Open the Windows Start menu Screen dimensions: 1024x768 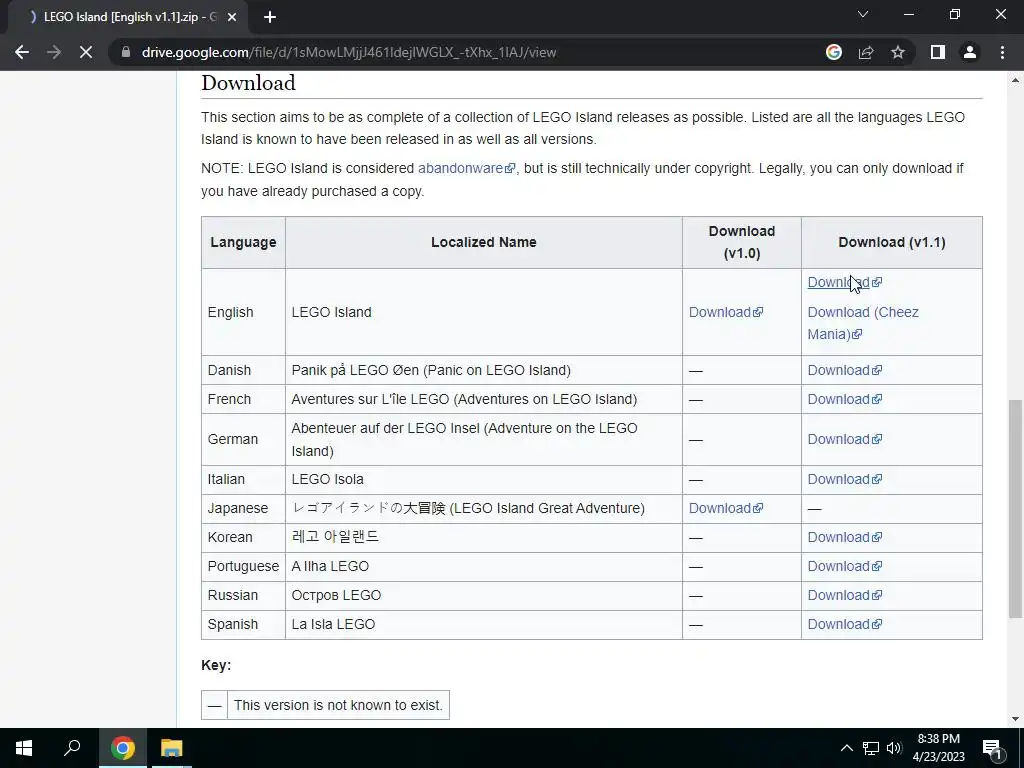pos(24,748)
